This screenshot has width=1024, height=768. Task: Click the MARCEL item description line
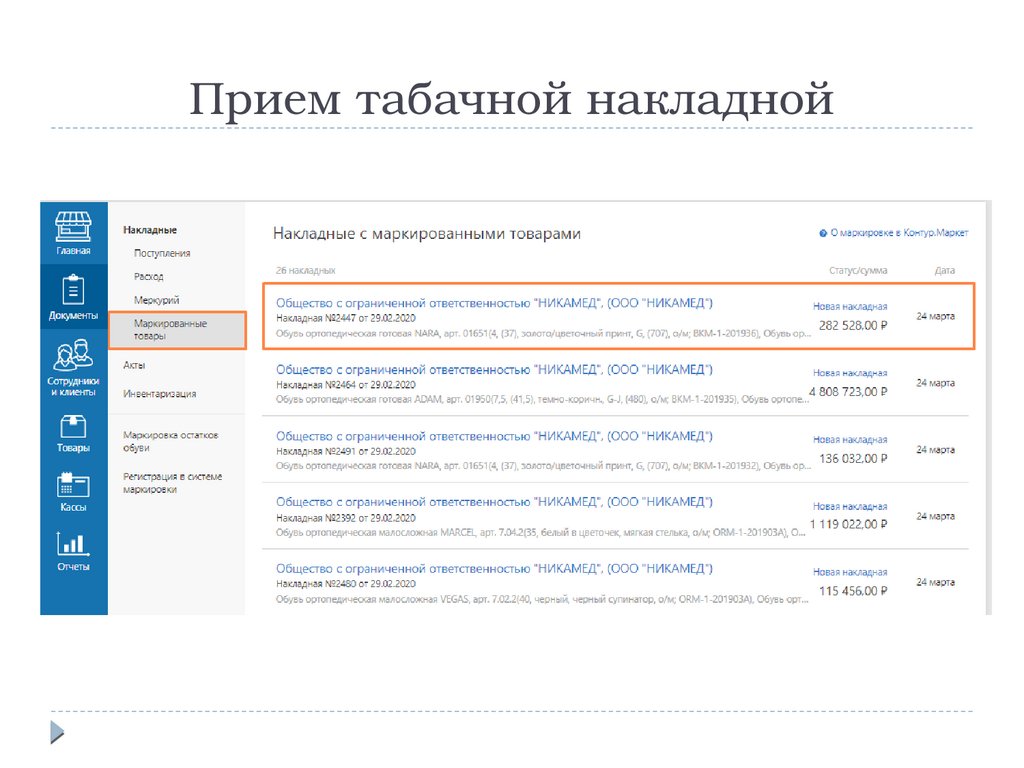(x=541, y=533)
